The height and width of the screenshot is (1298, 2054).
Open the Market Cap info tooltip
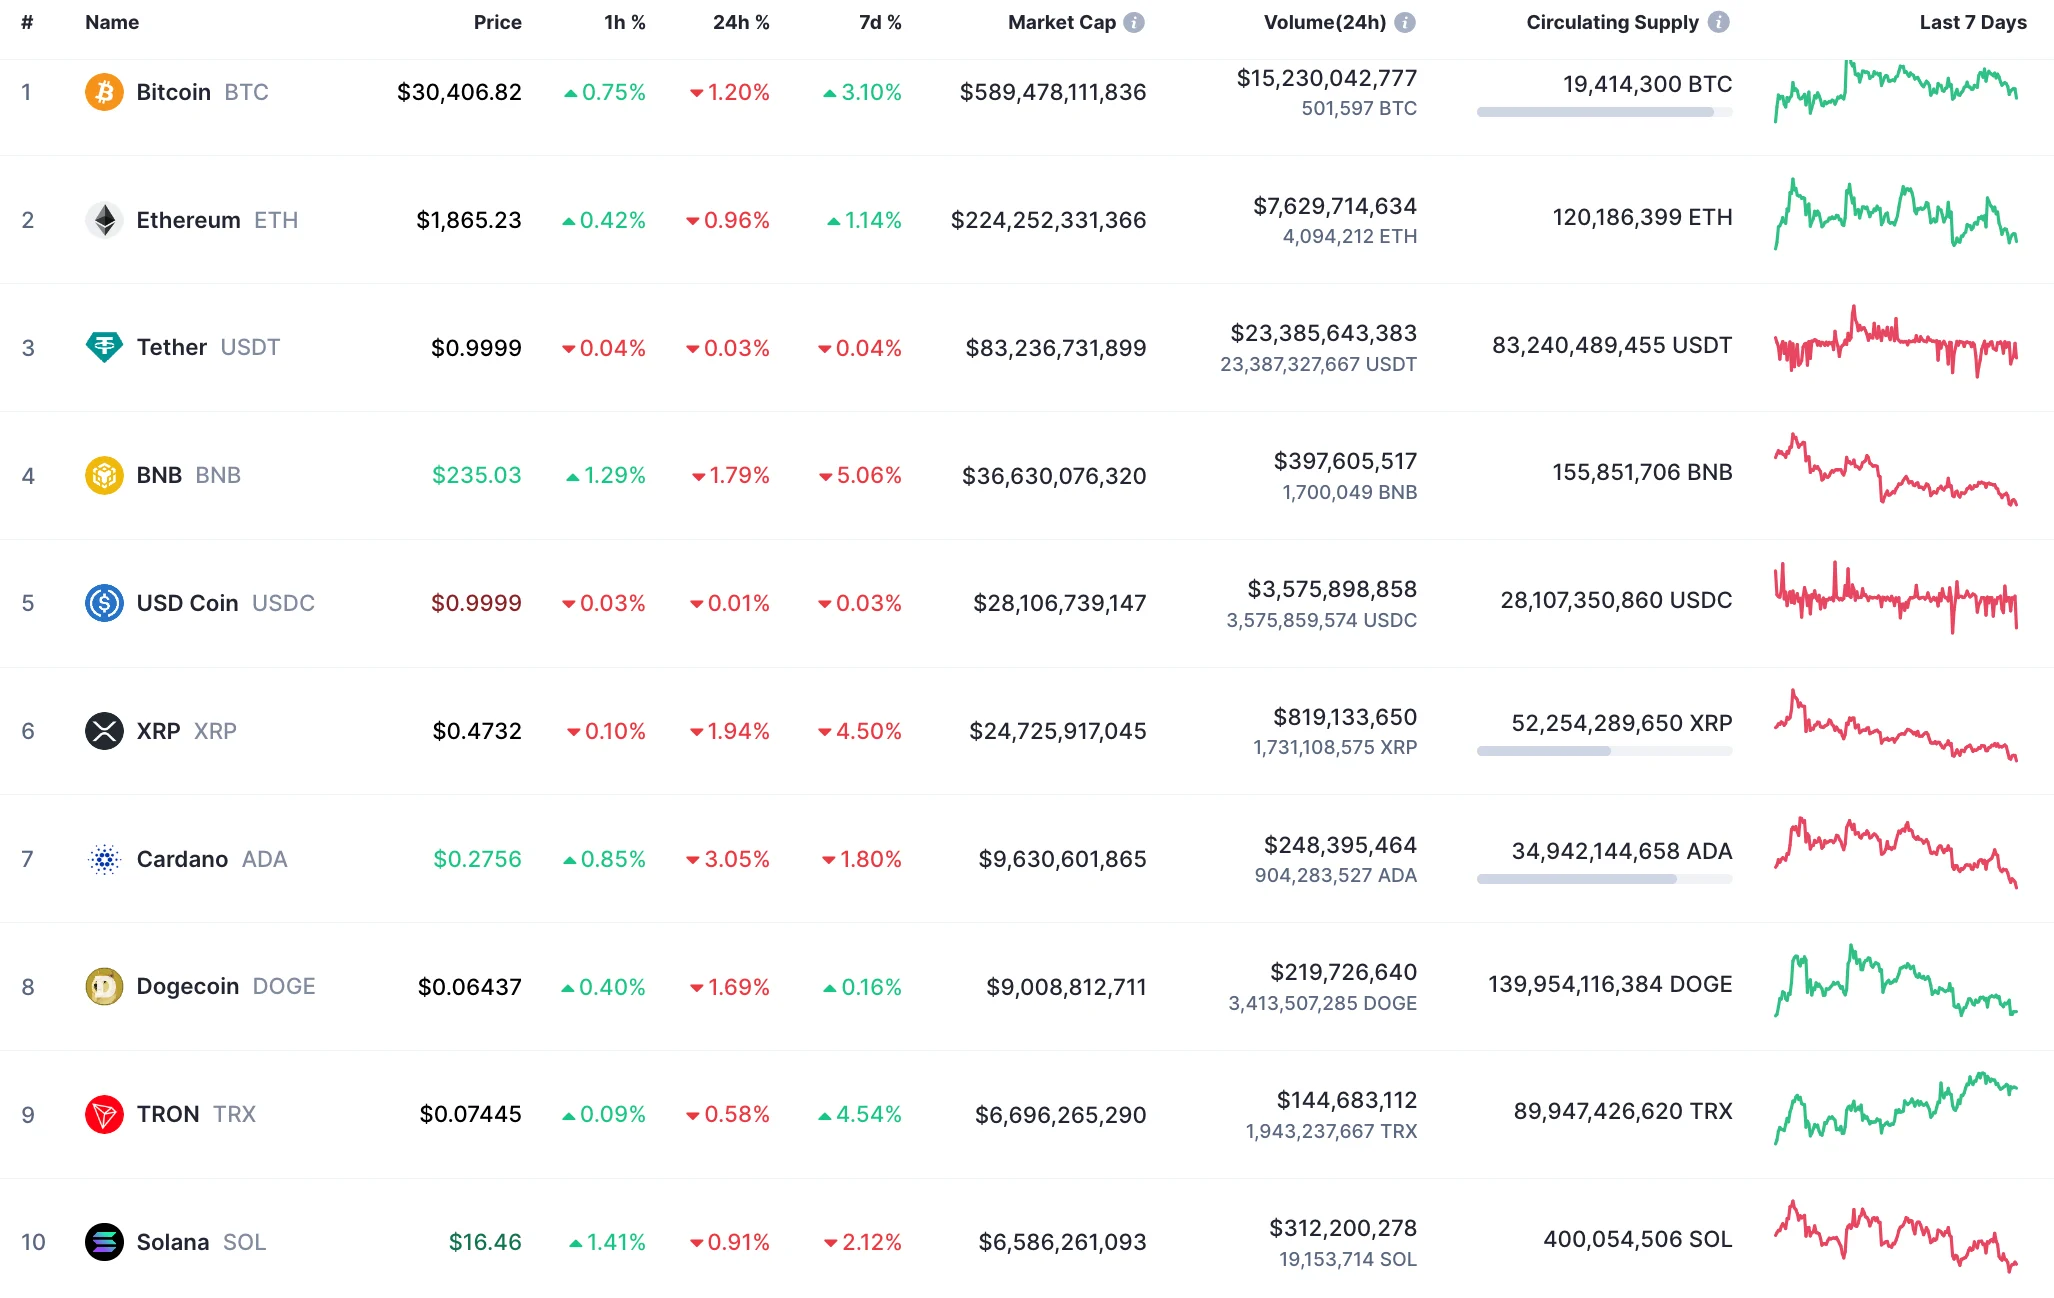coord(1132,22)
